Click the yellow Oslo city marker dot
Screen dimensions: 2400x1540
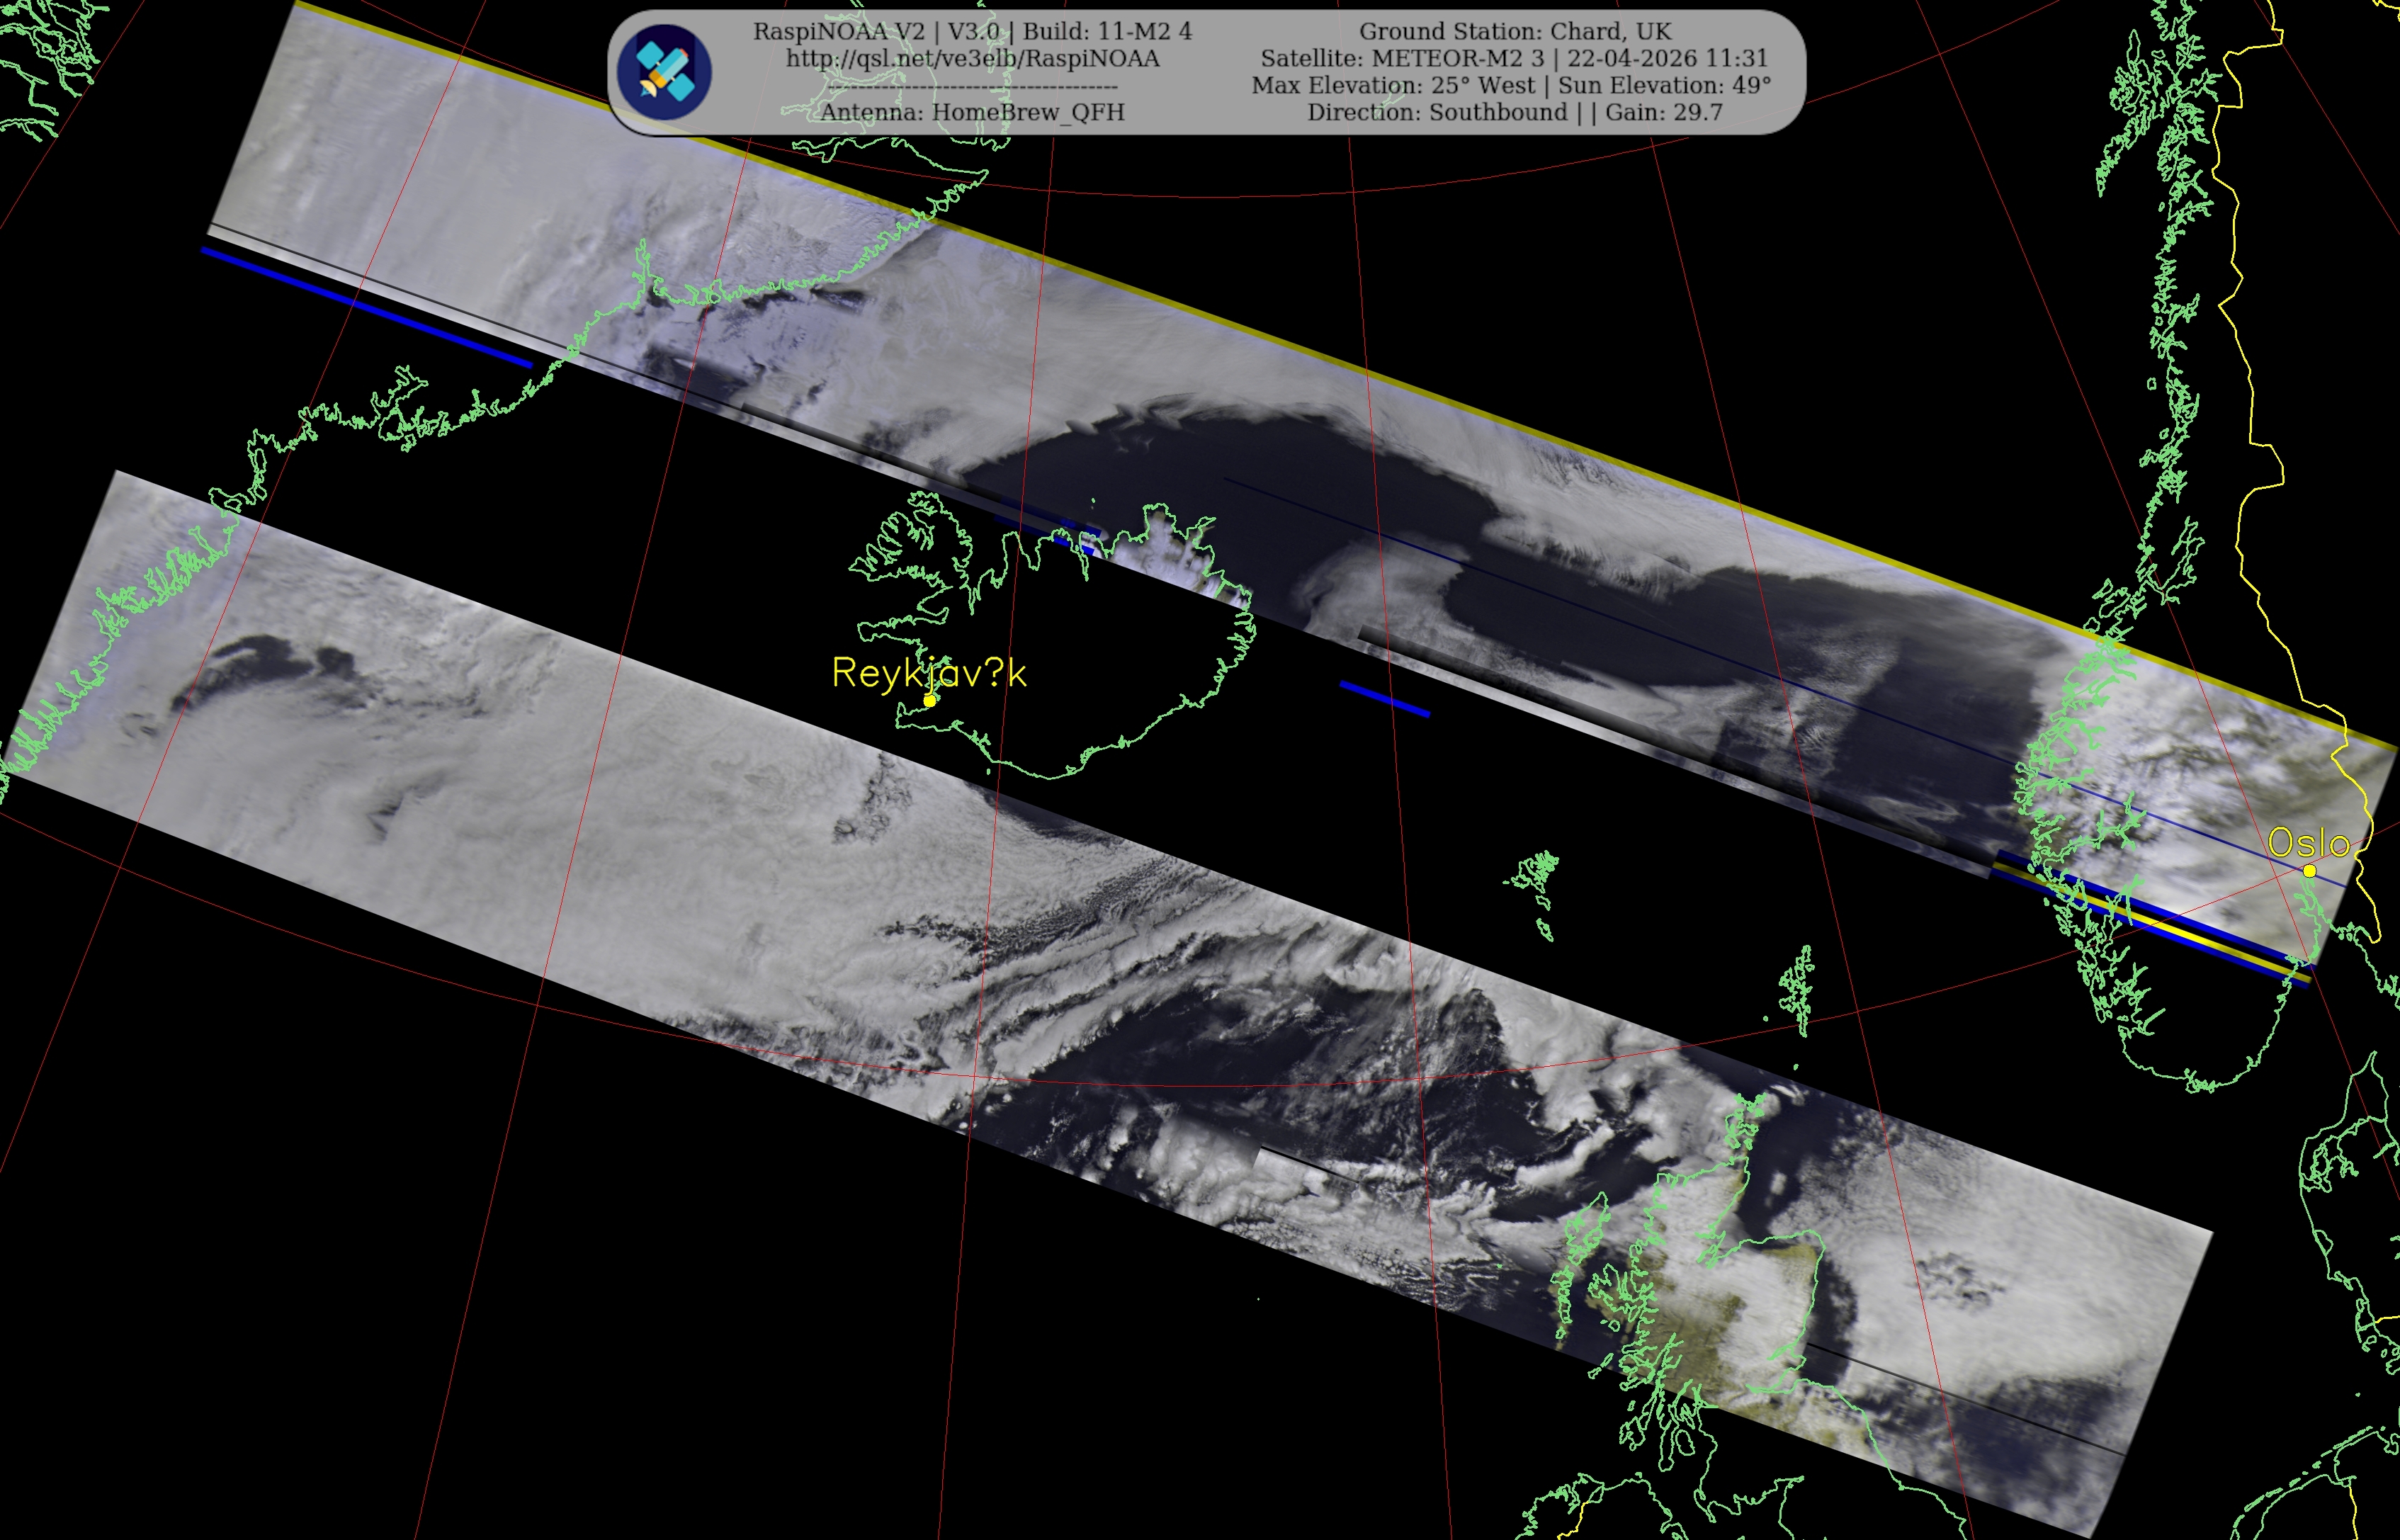2309,871
